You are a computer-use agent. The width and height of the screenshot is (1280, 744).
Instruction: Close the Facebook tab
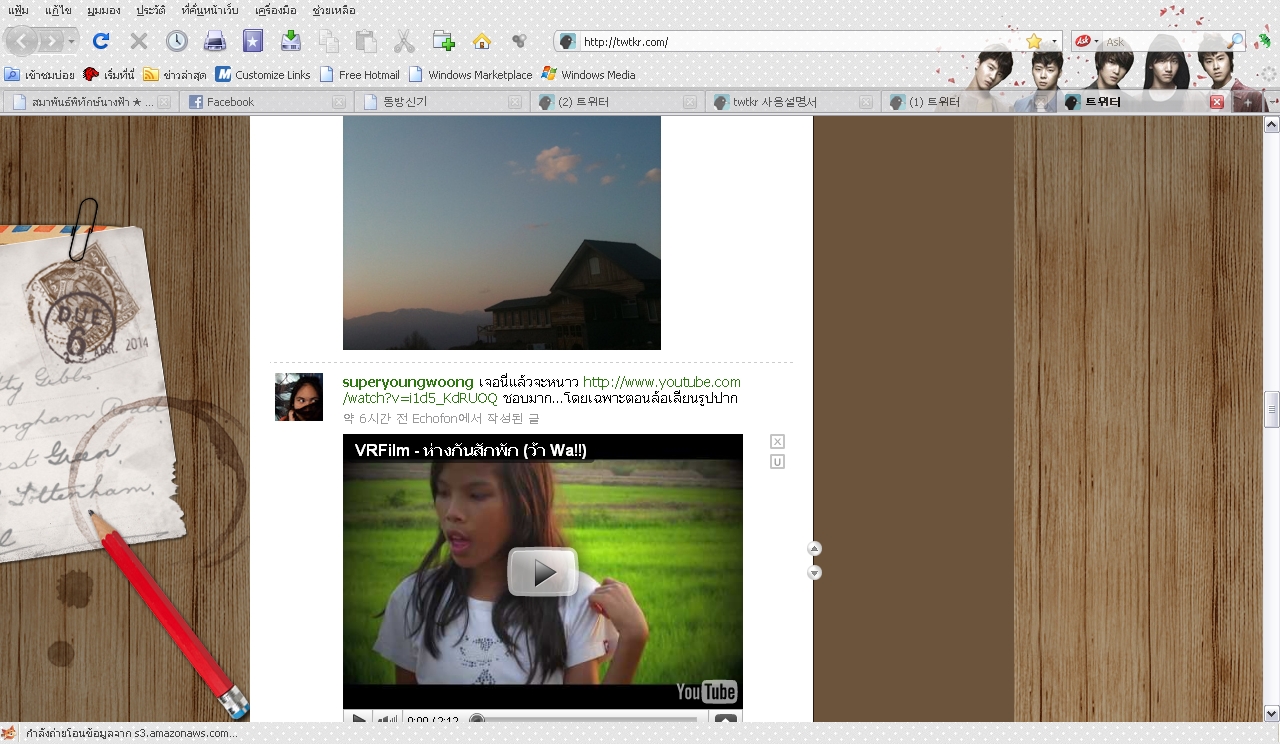[339, 102]
